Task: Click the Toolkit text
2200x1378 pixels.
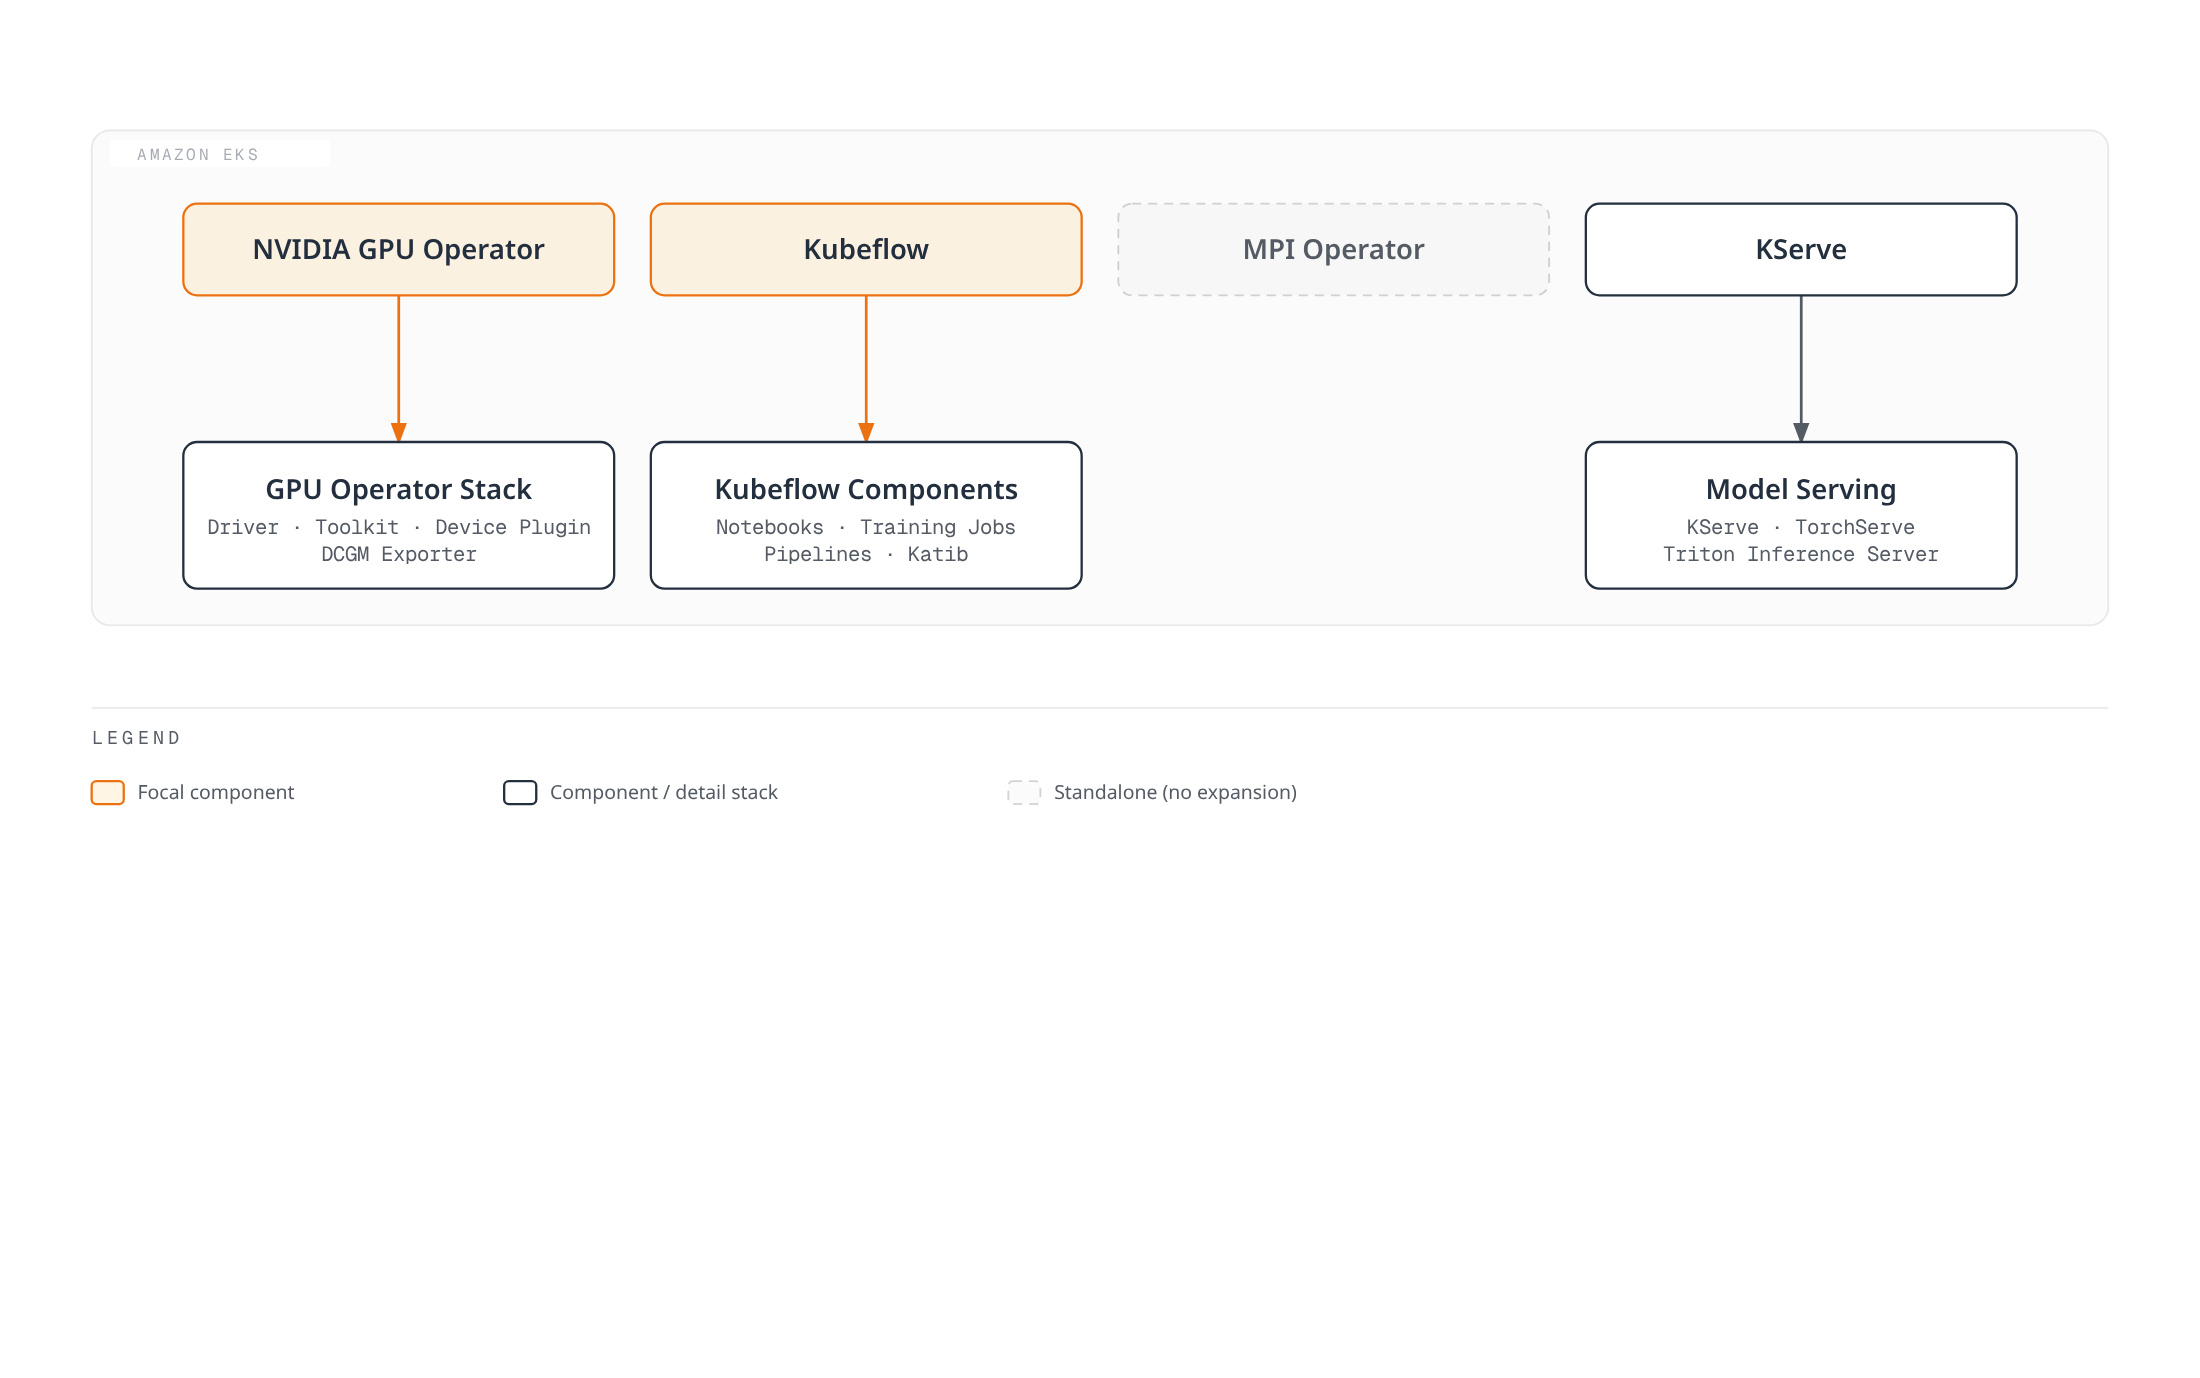Action: tap(357, 527)
